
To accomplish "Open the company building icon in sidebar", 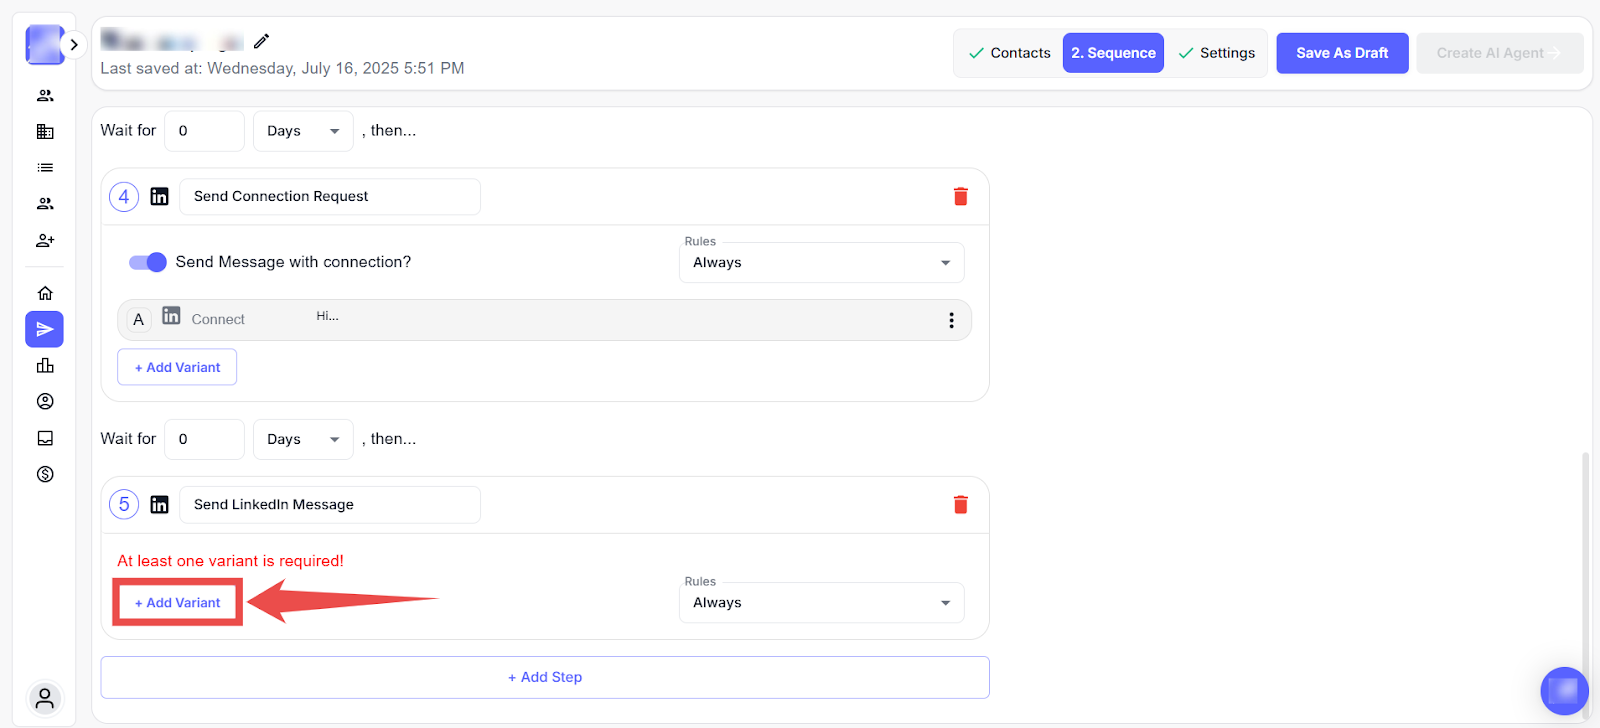I will point(45,132).
